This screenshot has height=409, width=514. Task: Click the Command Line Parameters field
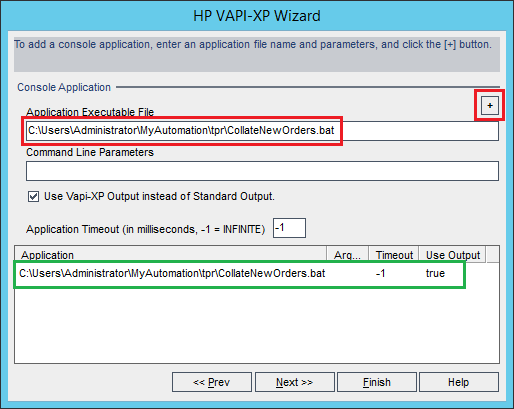(262, 171)
